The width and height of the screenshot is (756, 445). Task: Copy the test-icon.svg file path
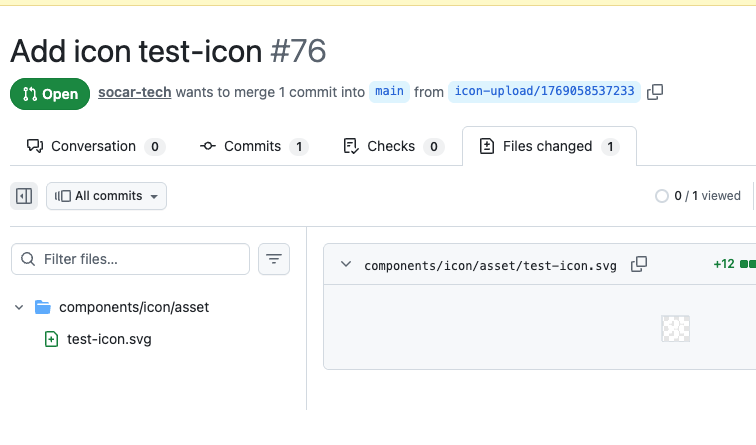(x=639, y=265)
